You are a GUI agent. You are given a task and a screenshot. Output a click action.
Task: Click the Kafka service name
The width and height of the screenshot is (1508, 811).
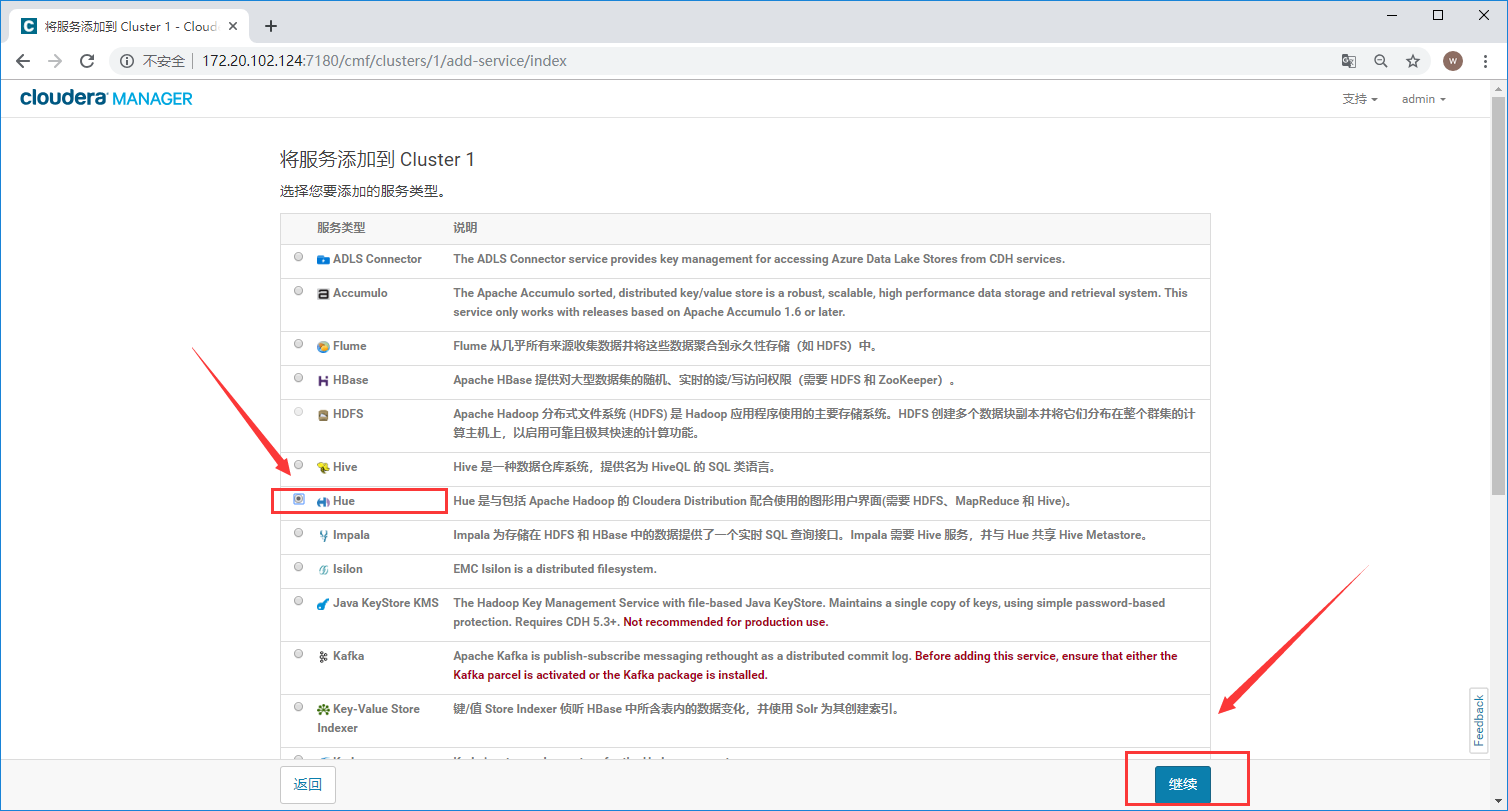point(348,656)
